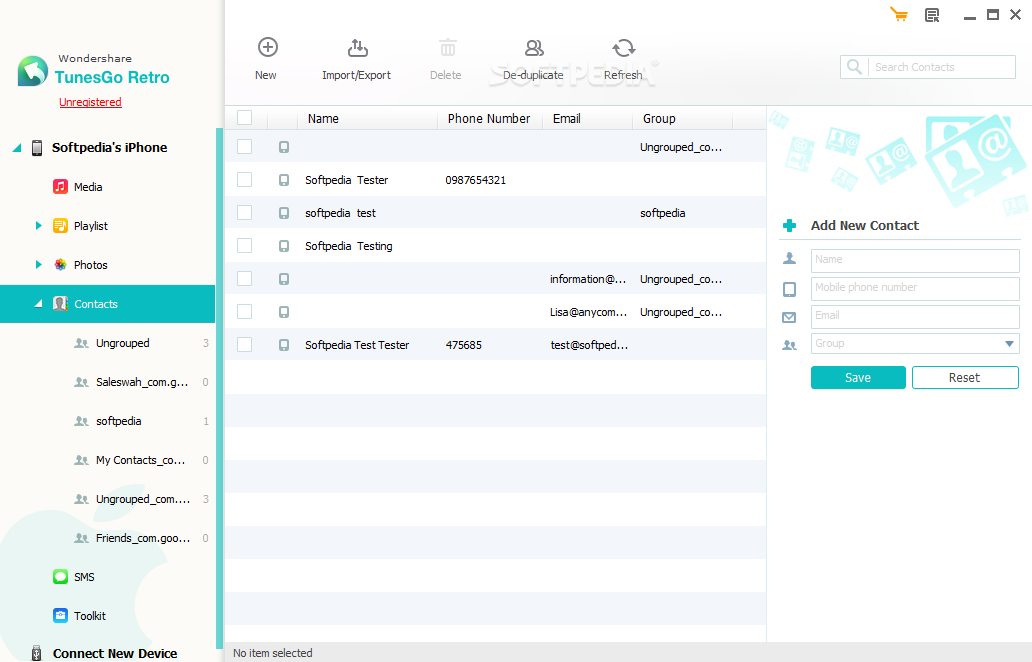Click device icon in Softpedia Tester row
The width and height of the screenshot is (1032, 662).
(284, 180)
